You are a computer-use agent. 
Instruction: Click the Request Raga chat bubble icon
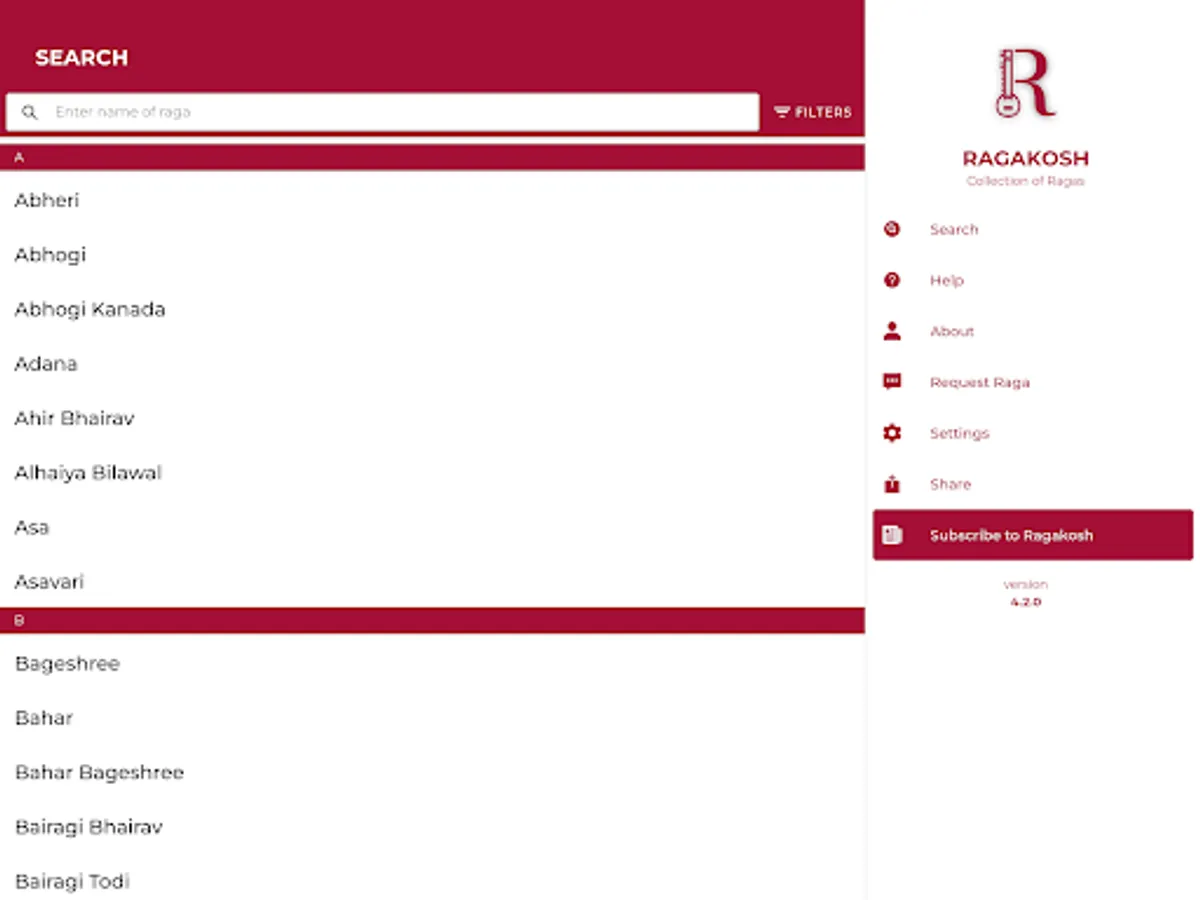892,382
